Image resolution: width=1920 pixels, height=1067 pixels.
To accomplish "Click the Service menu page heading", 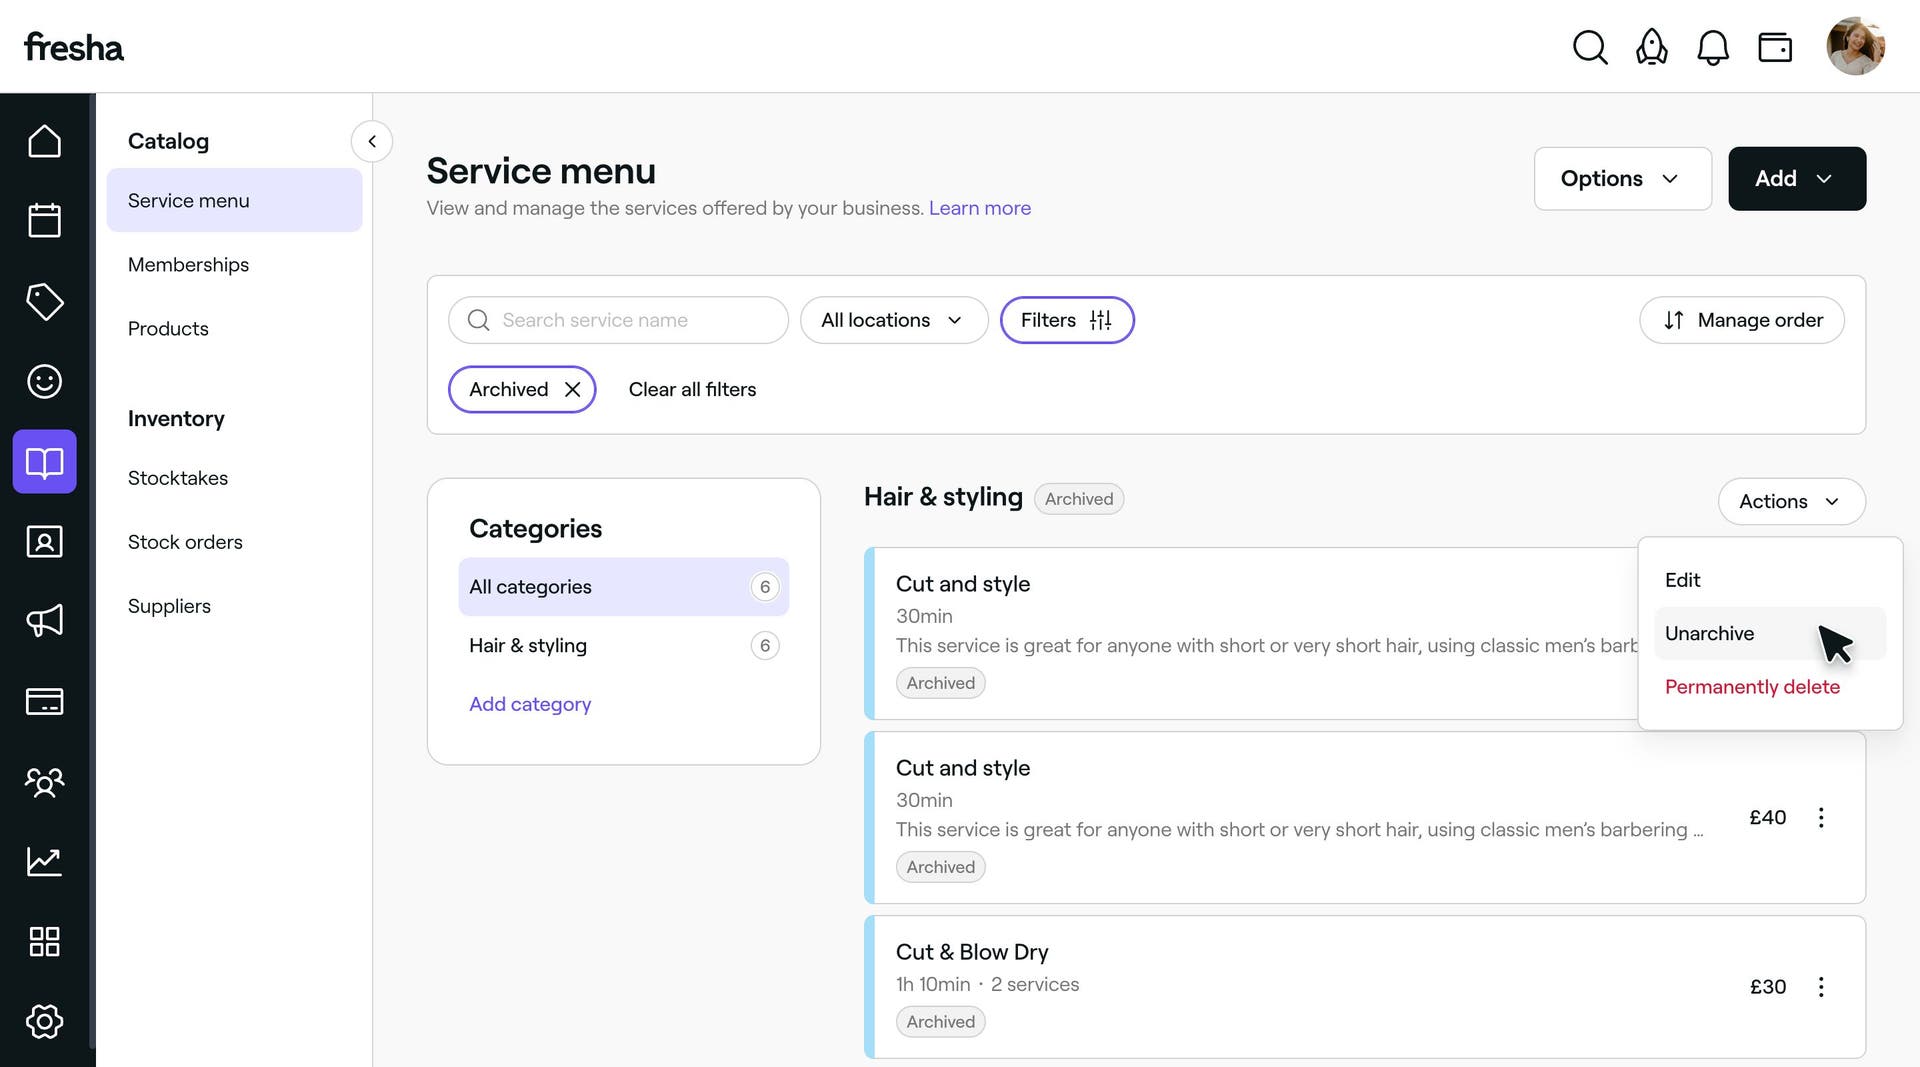I will 541,171.
